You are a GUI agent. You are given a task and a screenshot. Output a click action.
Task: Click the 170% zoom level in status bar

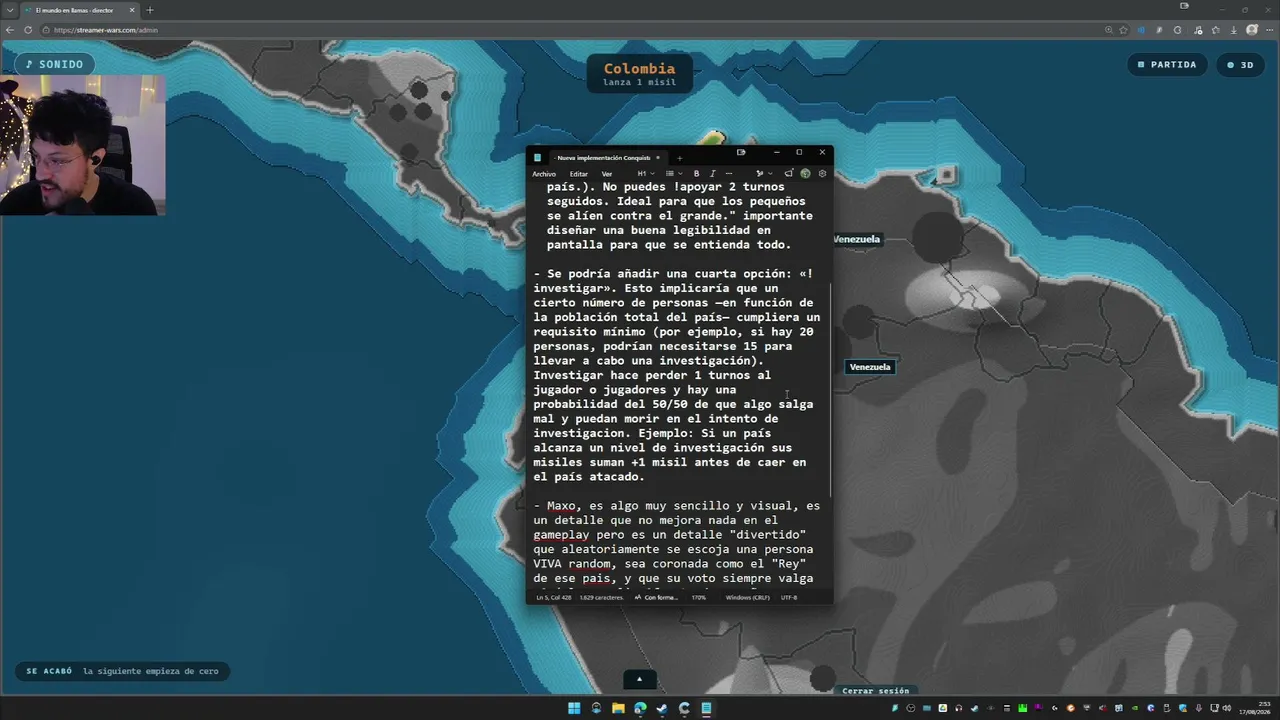tap(699, 597)
